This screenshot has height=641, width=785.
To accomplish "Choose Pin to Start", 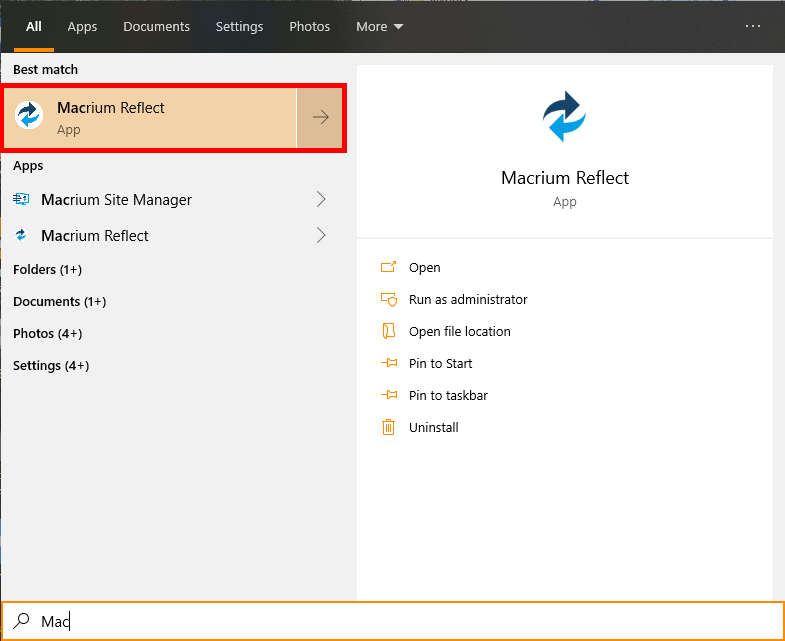I will [441, 364].
